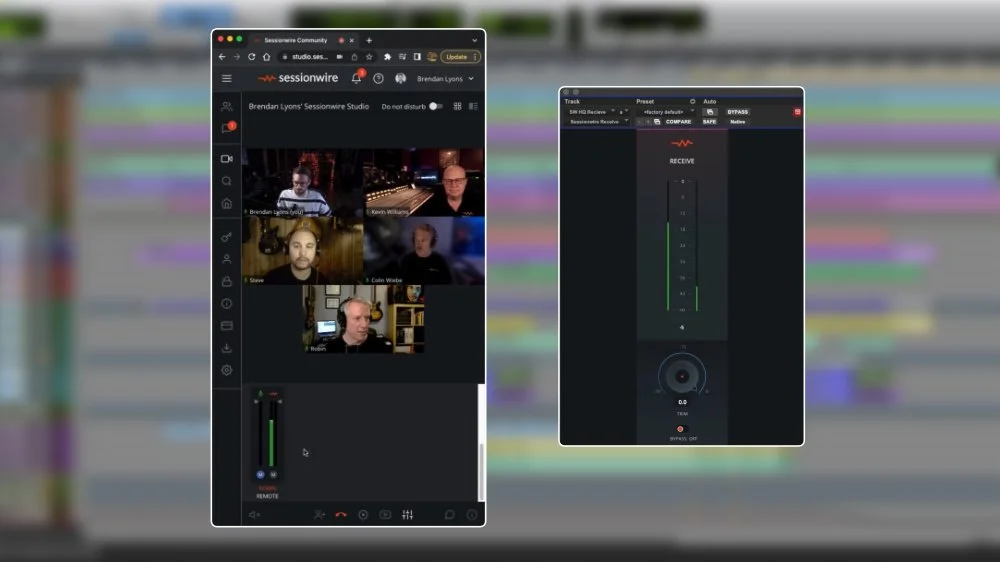Open the chat bubble in the bottom bar

pos(450,515)
